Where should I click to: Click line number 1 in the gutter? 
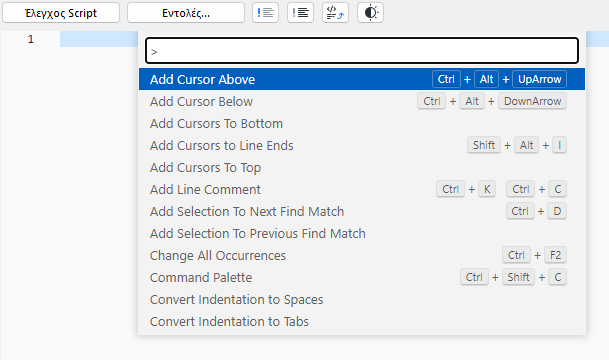(x=31, y=39)
